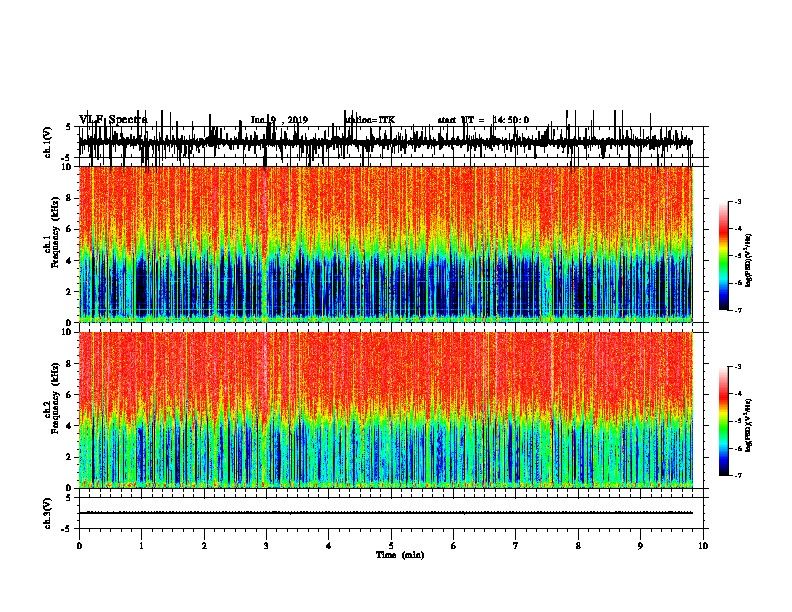Click time axis tick label 8

[578, 546]
